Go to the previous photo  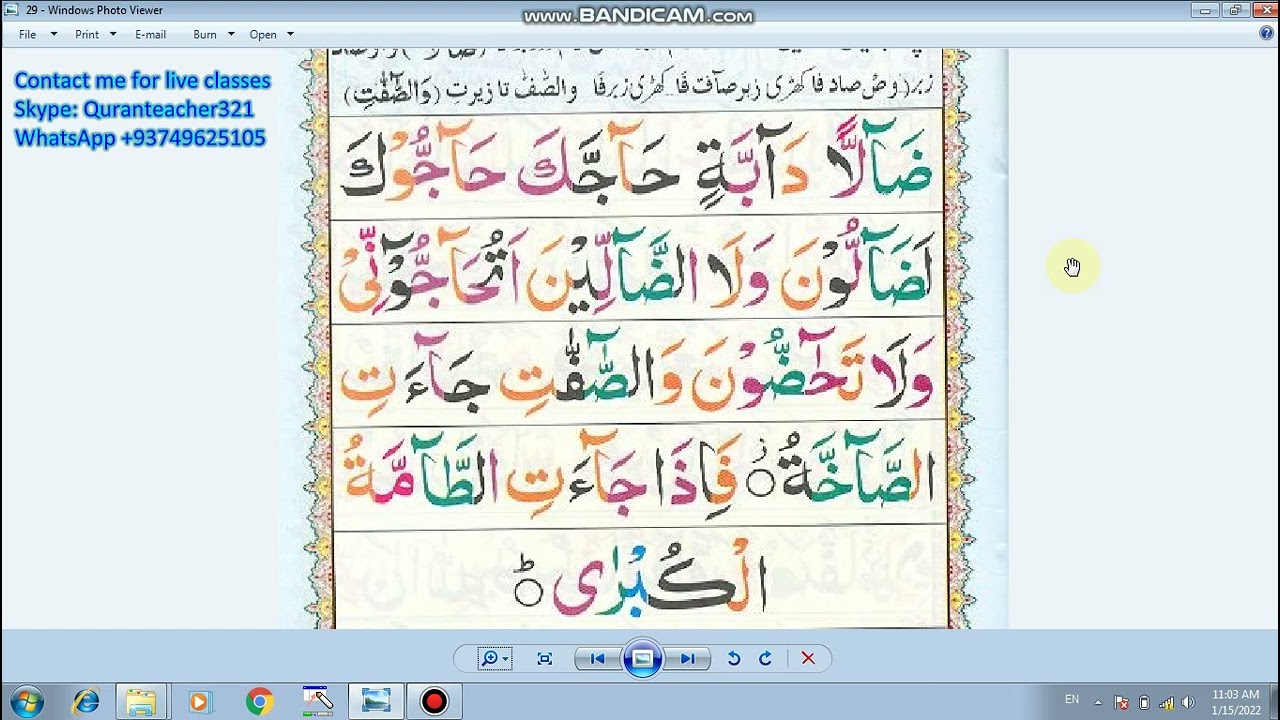[x=597, y=658]
